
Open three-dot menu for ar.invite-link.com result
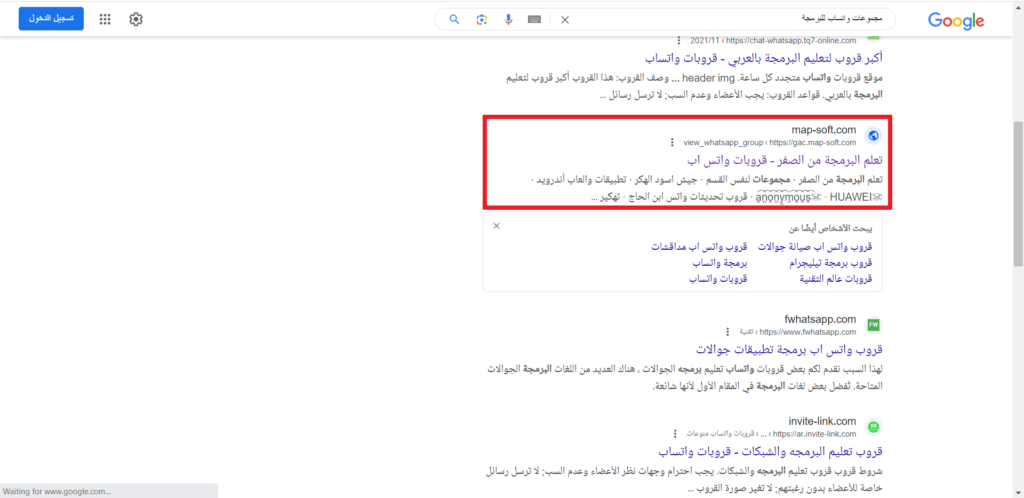(675, 433)
